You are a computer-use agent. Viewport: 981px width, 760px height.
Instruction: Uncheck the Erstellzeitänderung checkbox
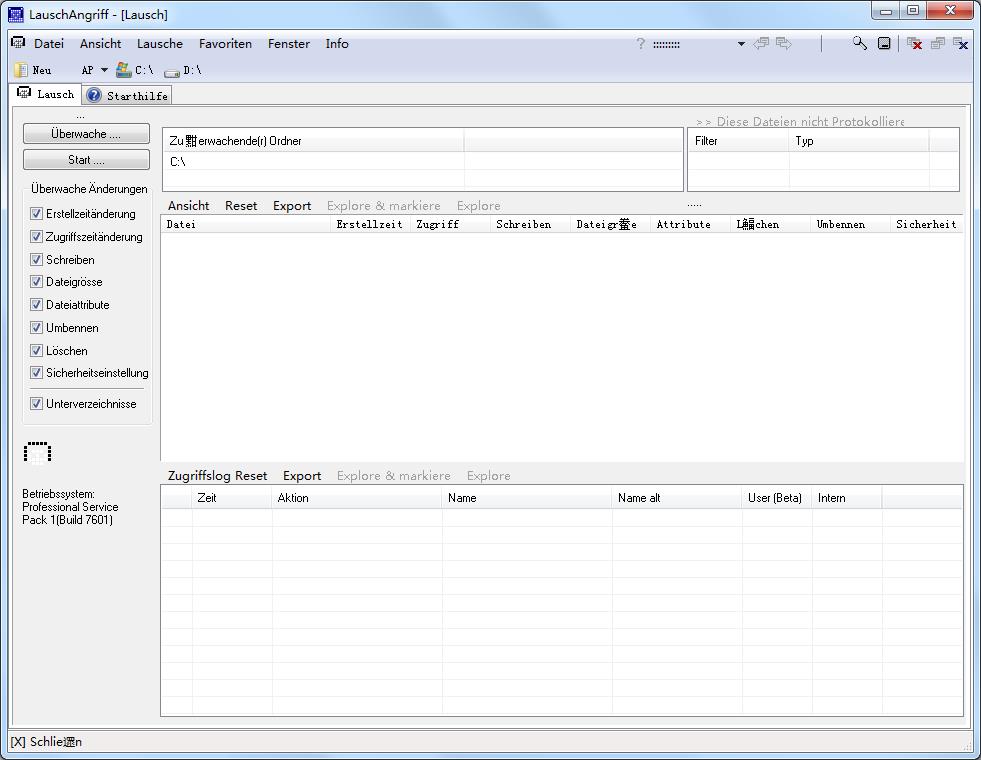(37, 214)
